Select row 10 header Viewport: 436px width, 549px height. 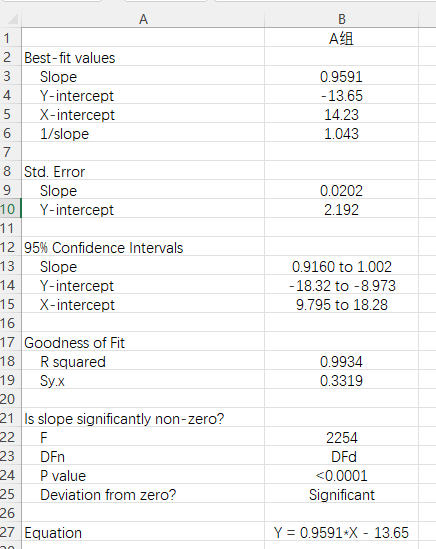tap(8, 209)
